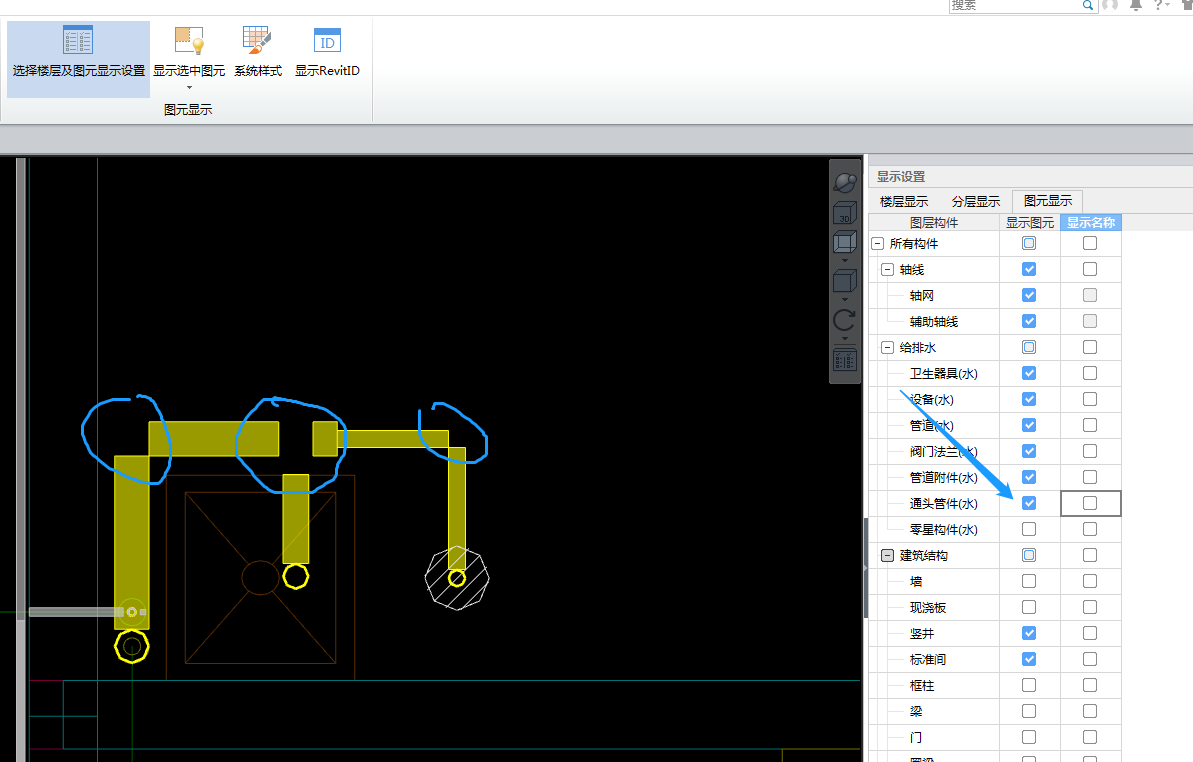Click the 显示RevitID icon
1193x762 pixels.
tap(327, 40)
